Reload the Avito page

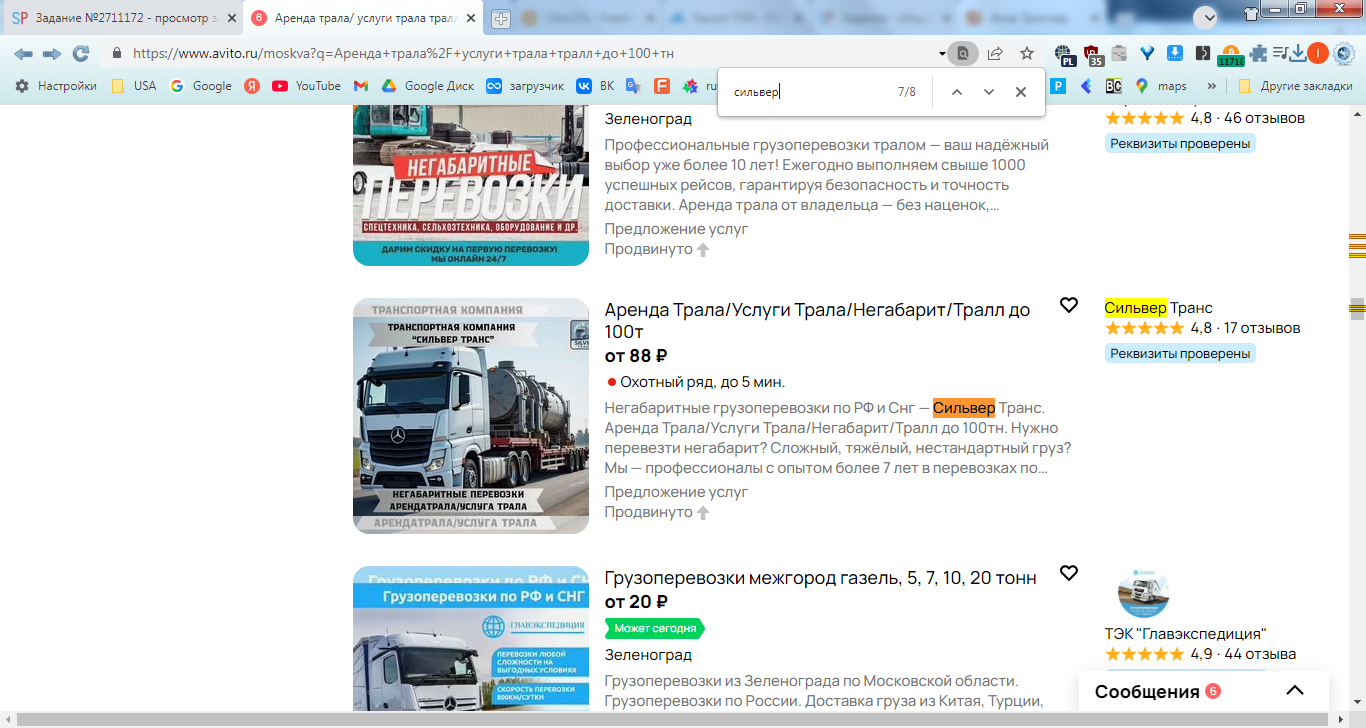tap(81, 54)
